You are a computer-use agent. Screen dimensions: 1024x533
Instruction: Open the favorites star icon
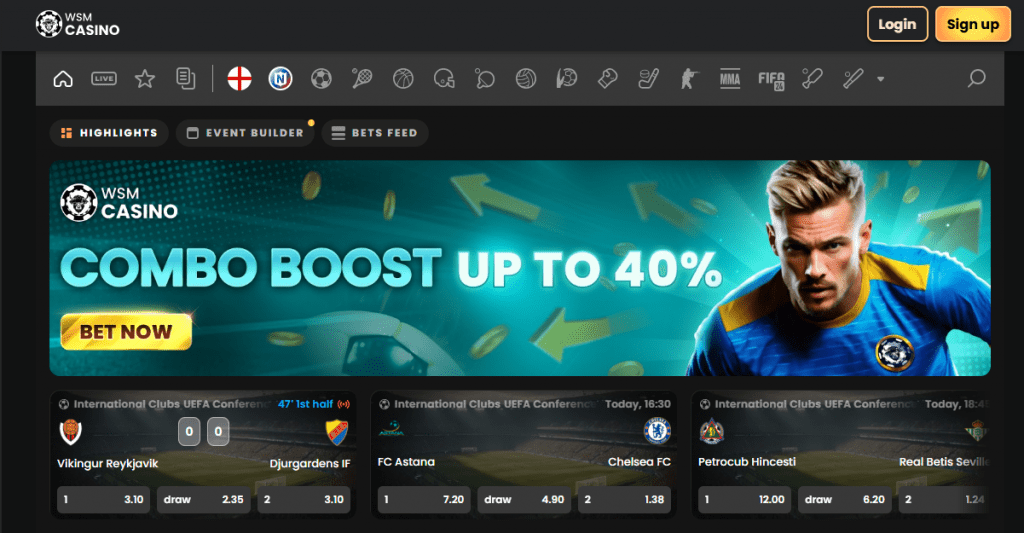145,79
